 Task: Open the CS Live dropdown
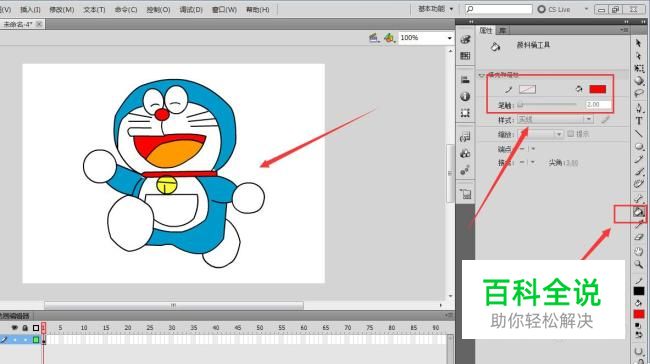coord(586,9)
